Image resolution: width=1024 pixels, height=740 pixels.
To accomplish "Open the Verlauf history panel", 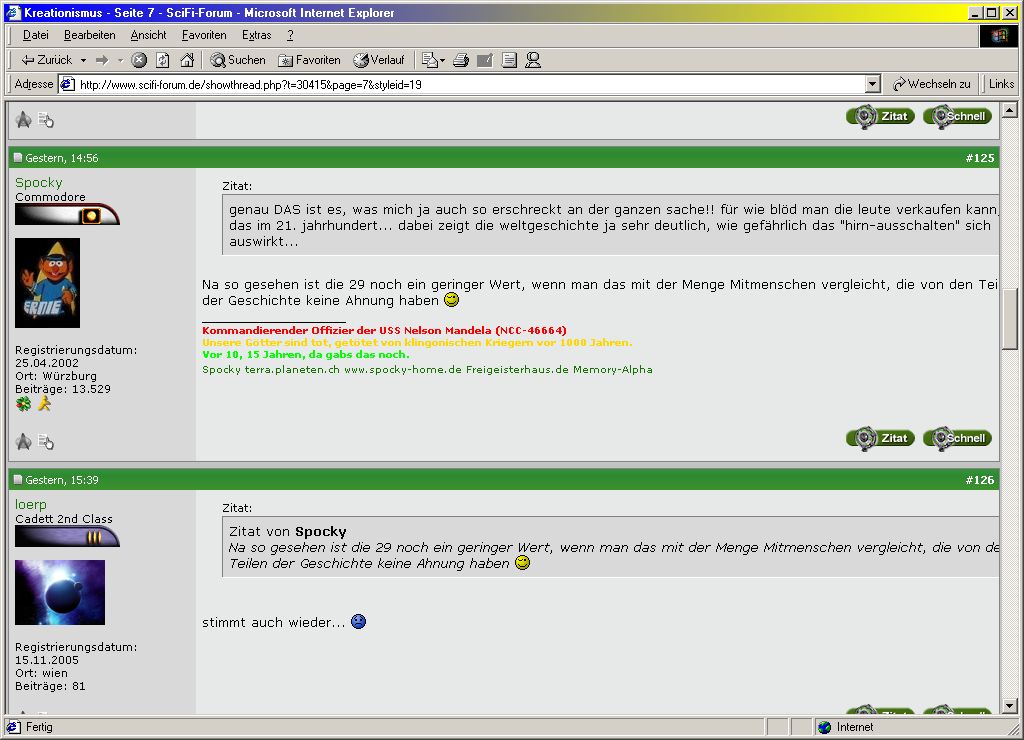I will coord(379,60).
